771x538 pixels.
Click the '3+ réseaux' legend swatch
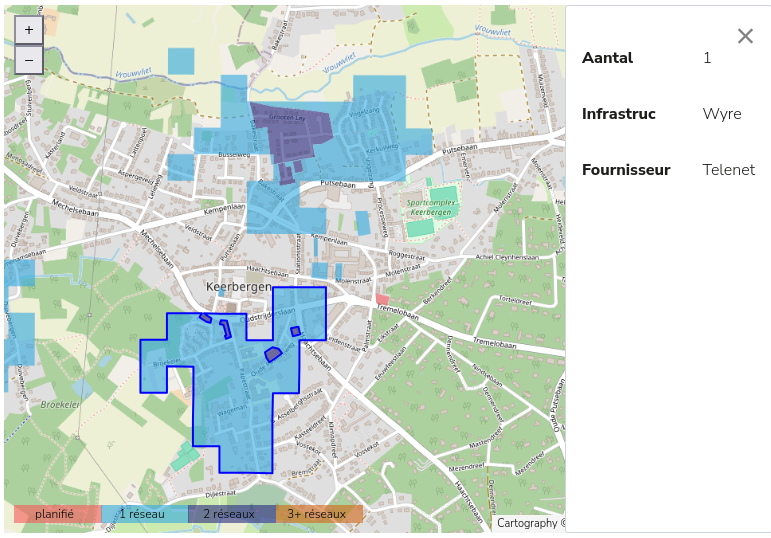tap(320, 514)
